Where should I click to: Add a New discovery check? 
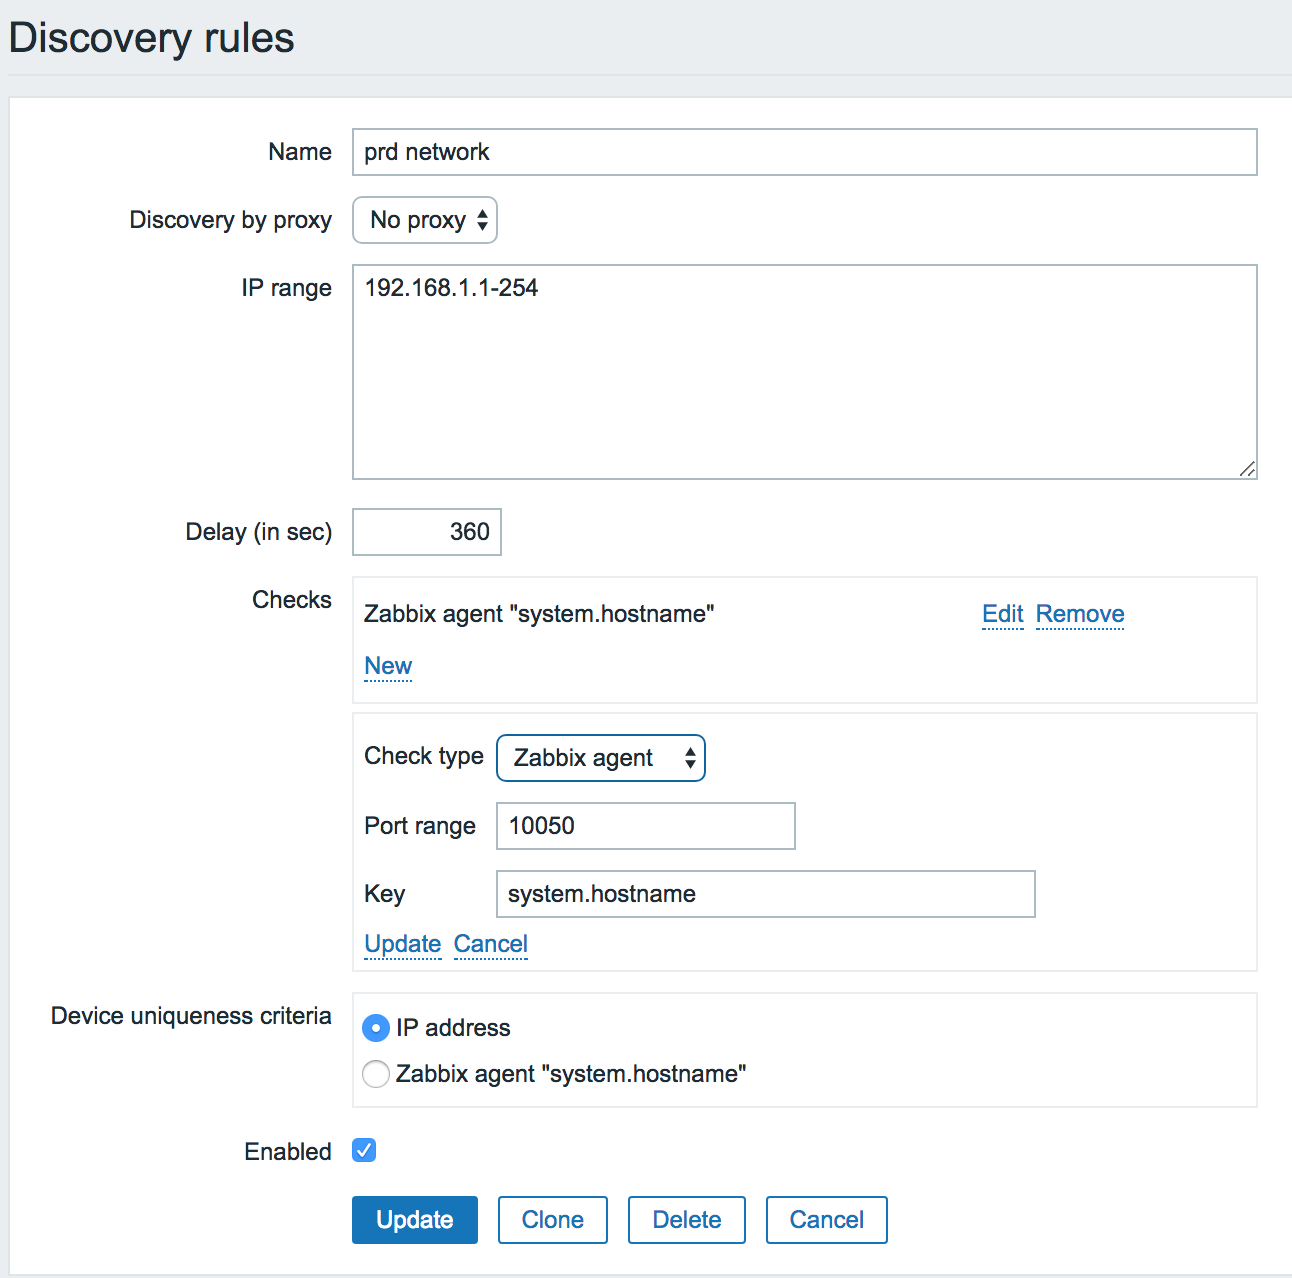click(x=388, y=666)
